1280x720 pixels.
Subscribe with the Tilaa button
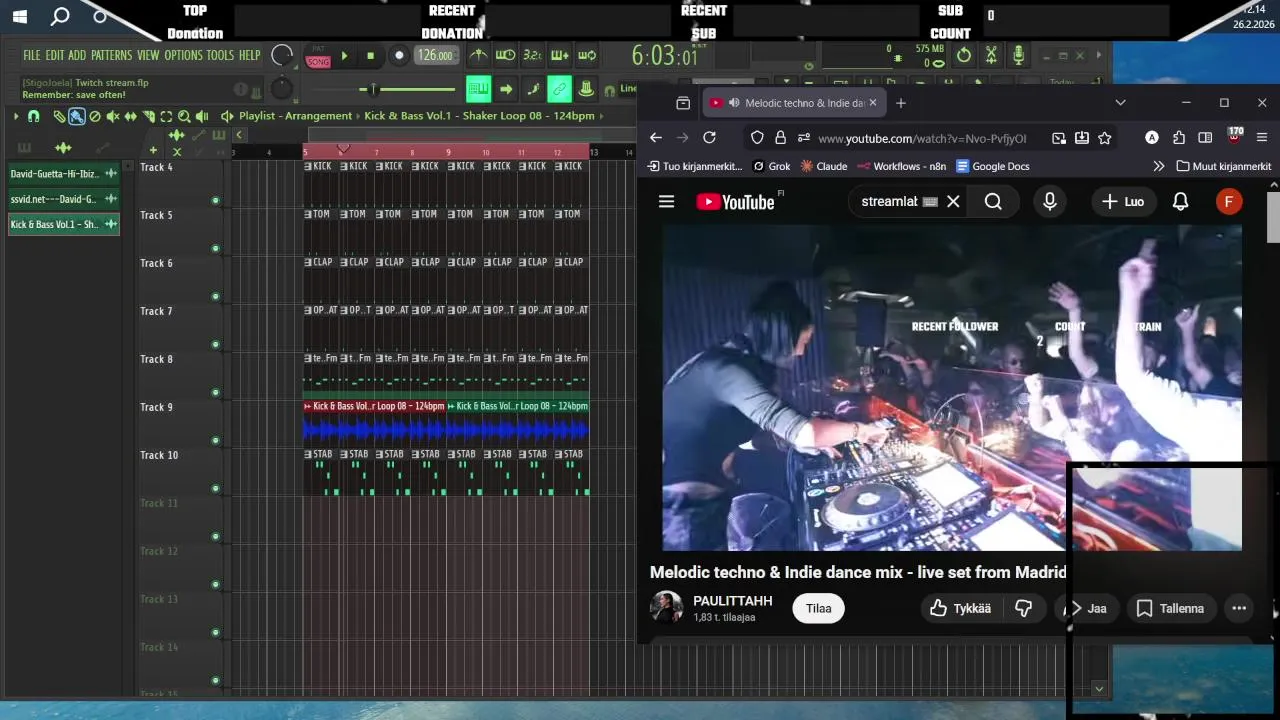(x=819, y=608)
